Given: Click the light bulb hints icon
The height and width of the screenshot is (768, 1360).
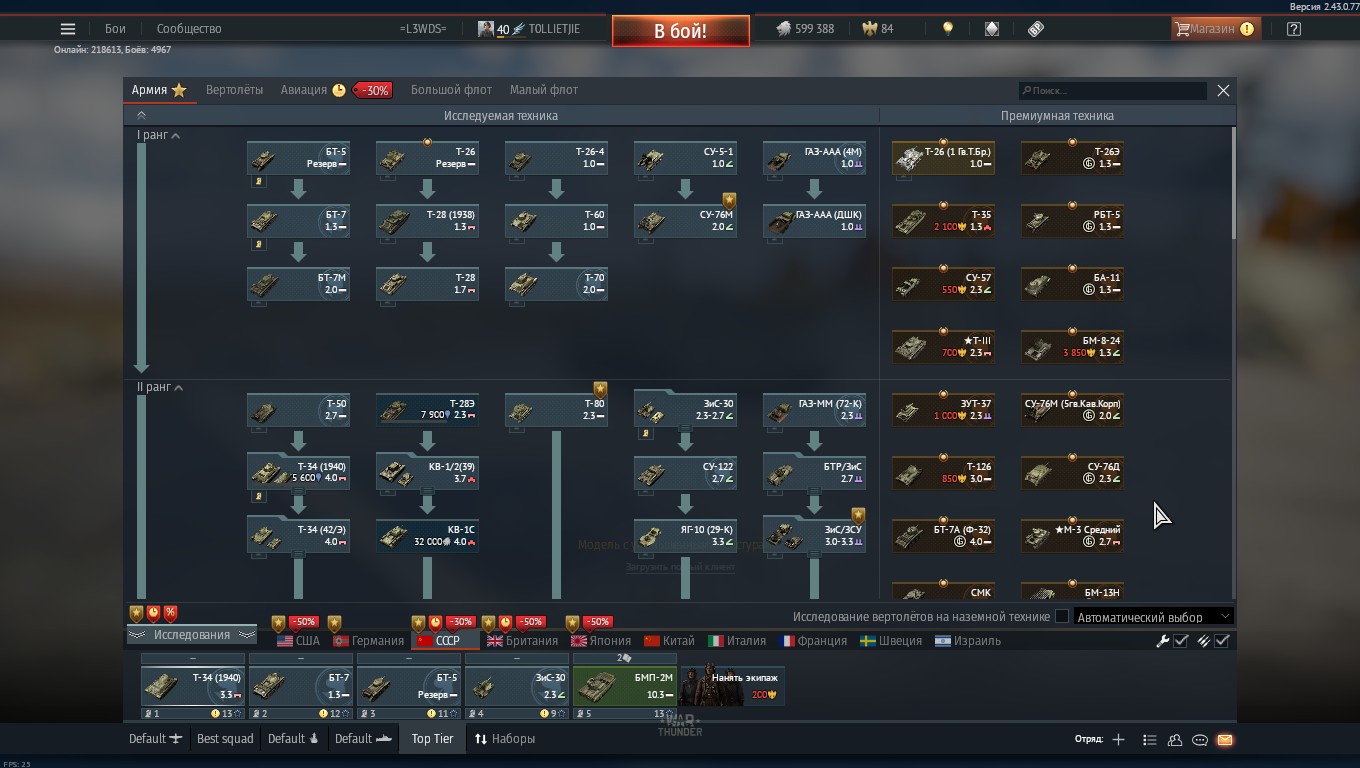Looking at the screenshot, I should coord(948,29).
